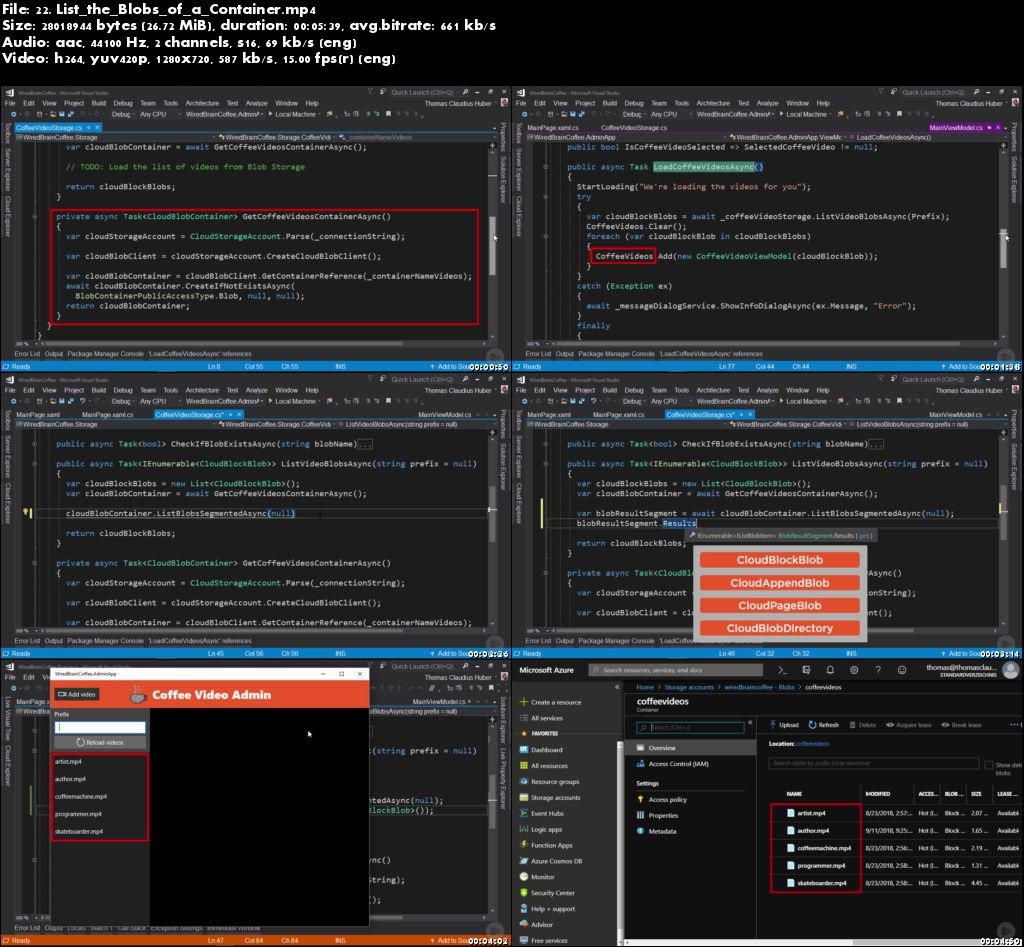Open the Package Manager Console tab in the 00:02:26 frame
1024x947 pixels.
click(x=105, y=641)
